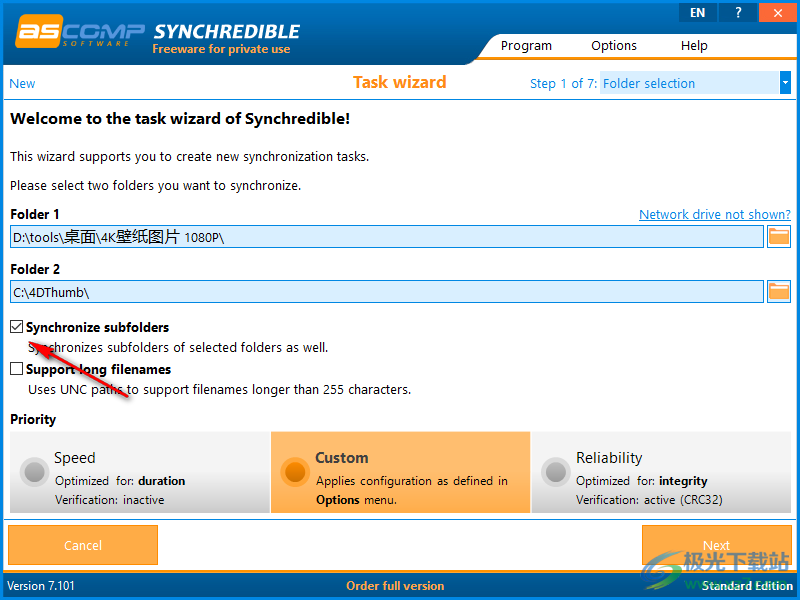Click the Network drive not shown link
Image resolution: width=800 pixels, height=600 pixels.
tap(714, 214)
